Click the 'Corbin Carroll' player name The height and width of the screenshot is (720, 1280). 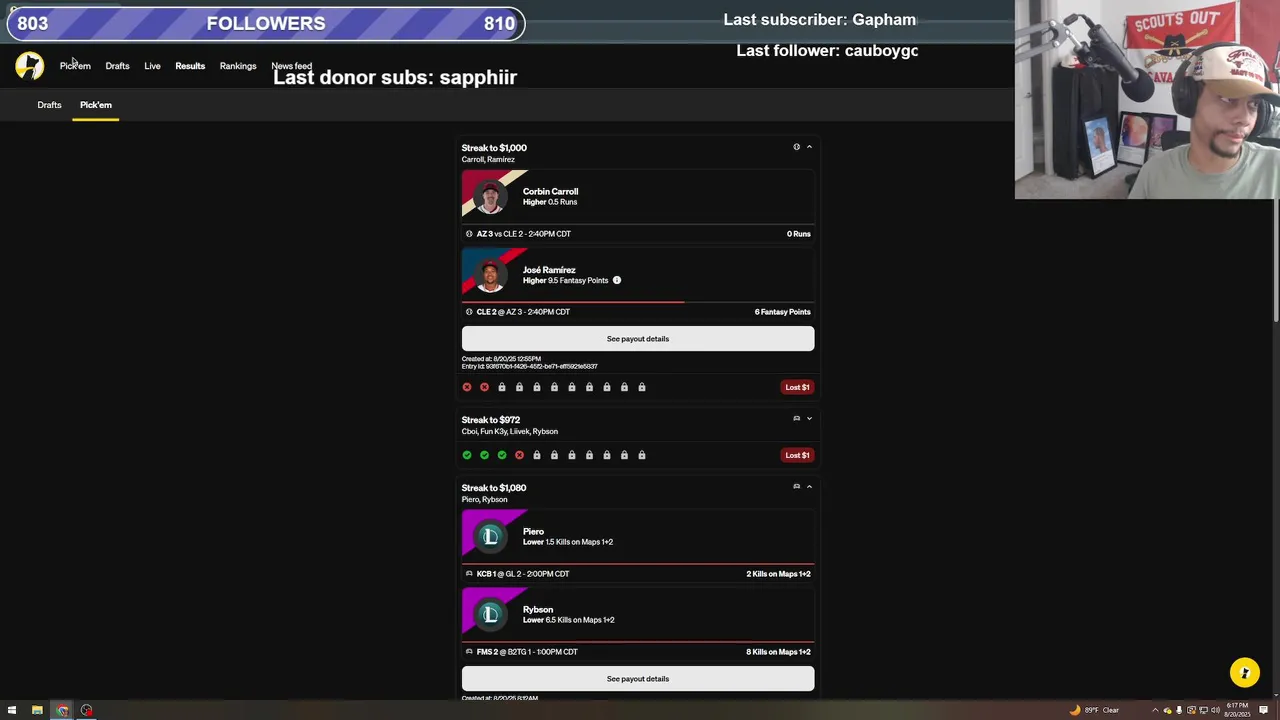coord(550,191)
